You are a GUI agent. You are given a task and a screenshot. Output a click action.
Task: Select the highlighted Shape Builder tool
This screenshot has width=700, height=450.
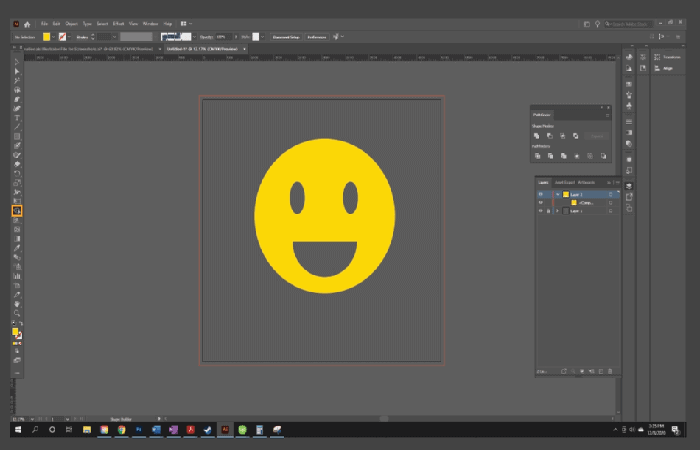tap(17, 211)
